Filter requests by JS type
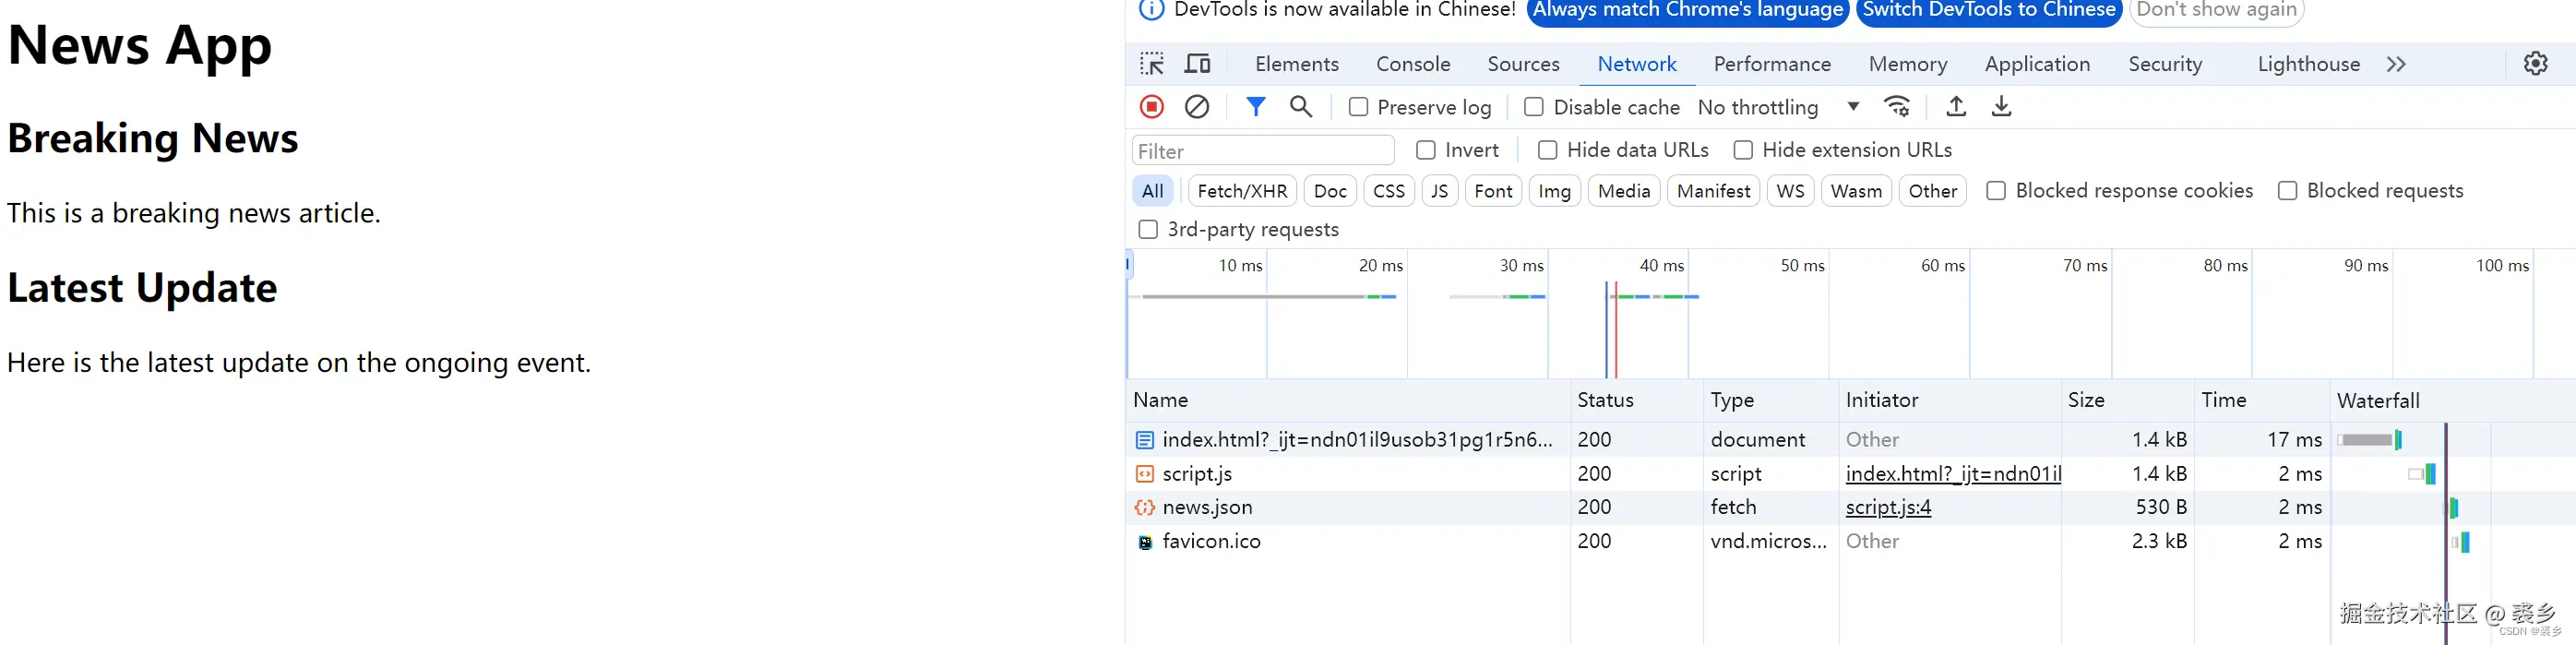The image size is (2576, 645). click(x=1440, y=191)
